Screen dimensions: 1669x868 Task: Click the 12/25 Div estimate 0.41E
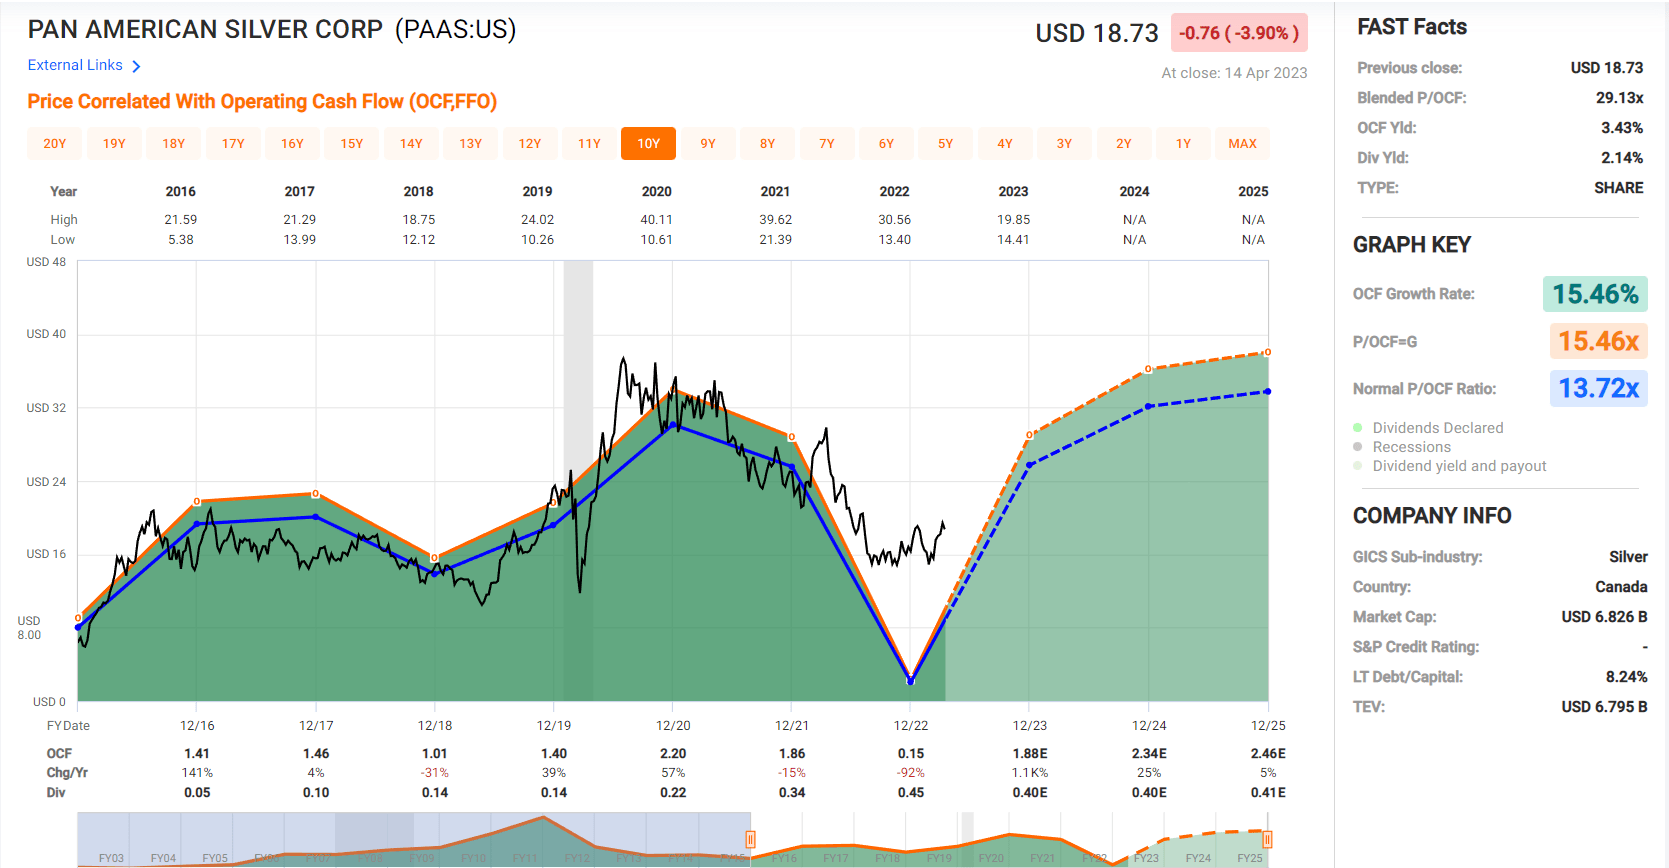pyautogui.click(x=1268, y=793)
